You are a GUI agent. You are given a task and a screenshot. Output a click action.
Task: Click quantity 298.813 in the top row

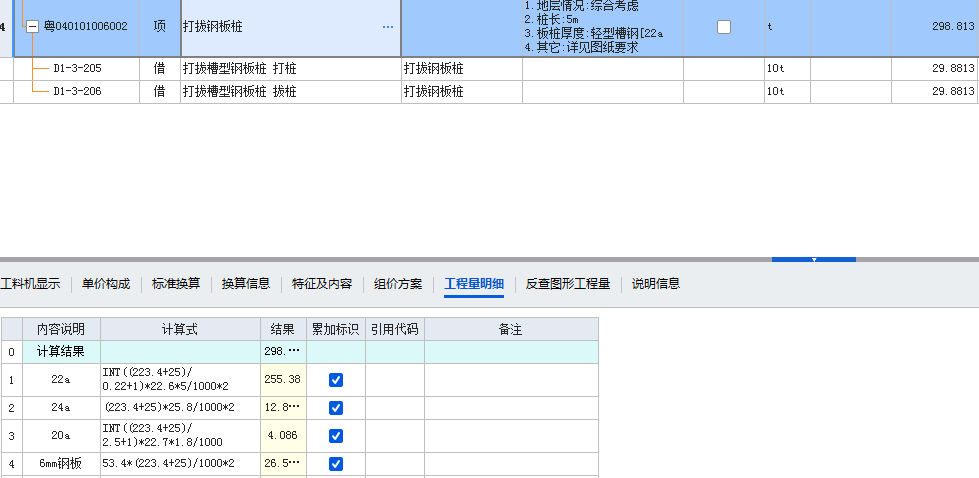953,27
